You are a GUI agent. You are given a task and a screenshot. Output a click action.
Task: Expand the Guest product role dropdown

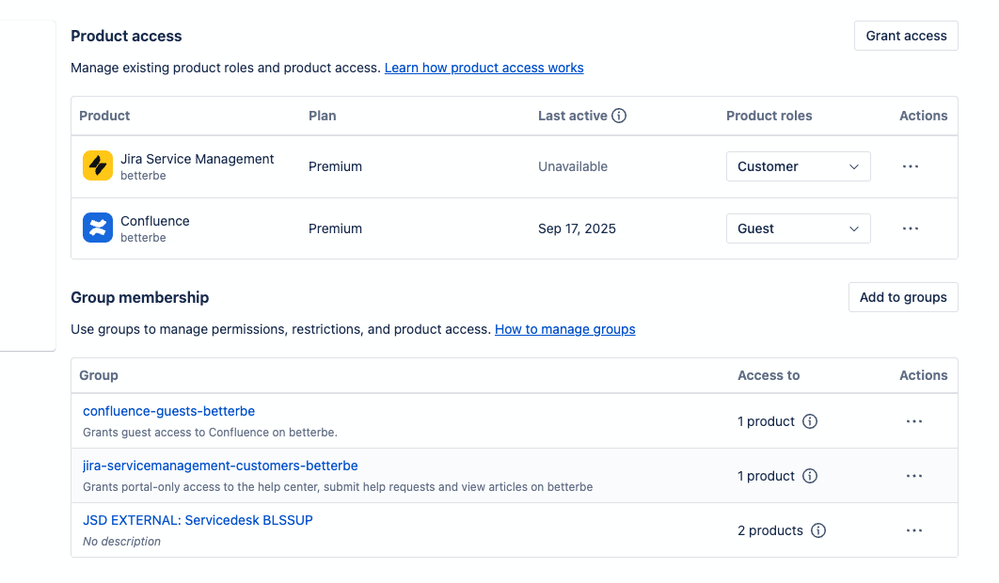pyautogui.click(x=798, y=228)
